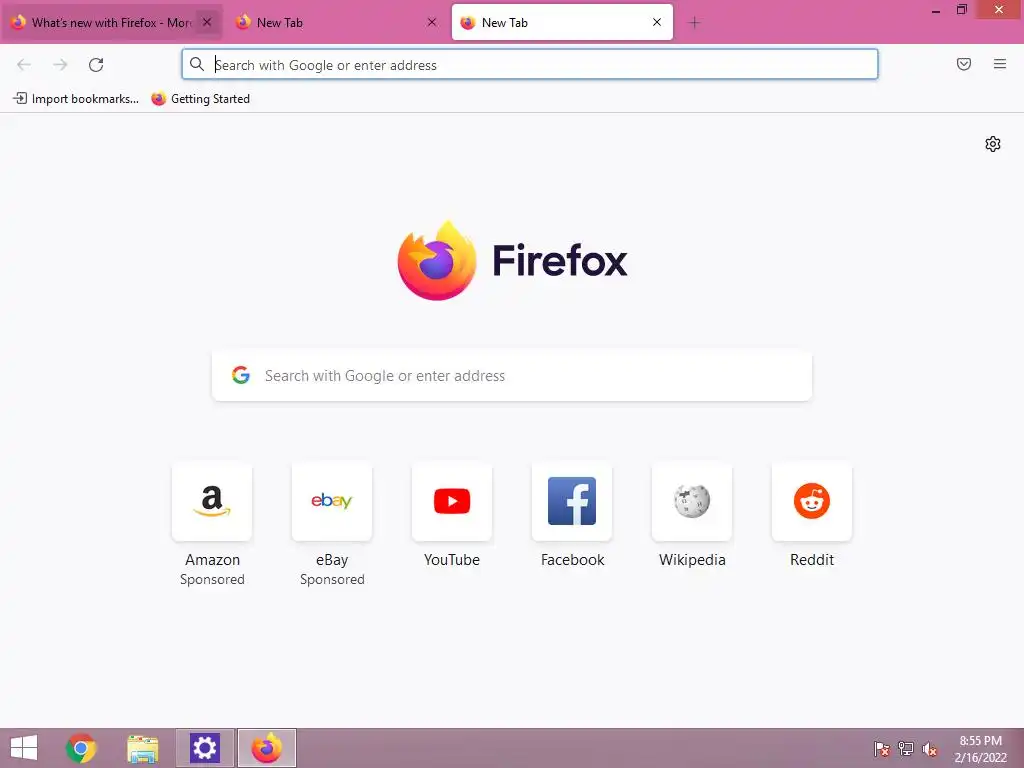Open Getting Started bookmark
Screen dimensions: 1024x768
tap(200, 99)
